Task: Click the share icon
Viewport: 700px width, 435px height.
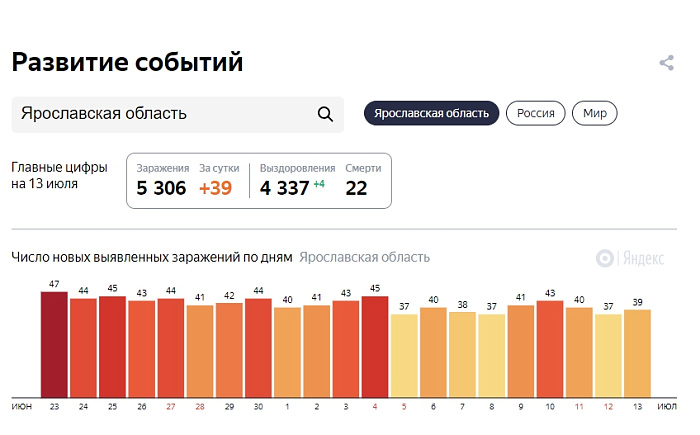Action: pos(667,63)
